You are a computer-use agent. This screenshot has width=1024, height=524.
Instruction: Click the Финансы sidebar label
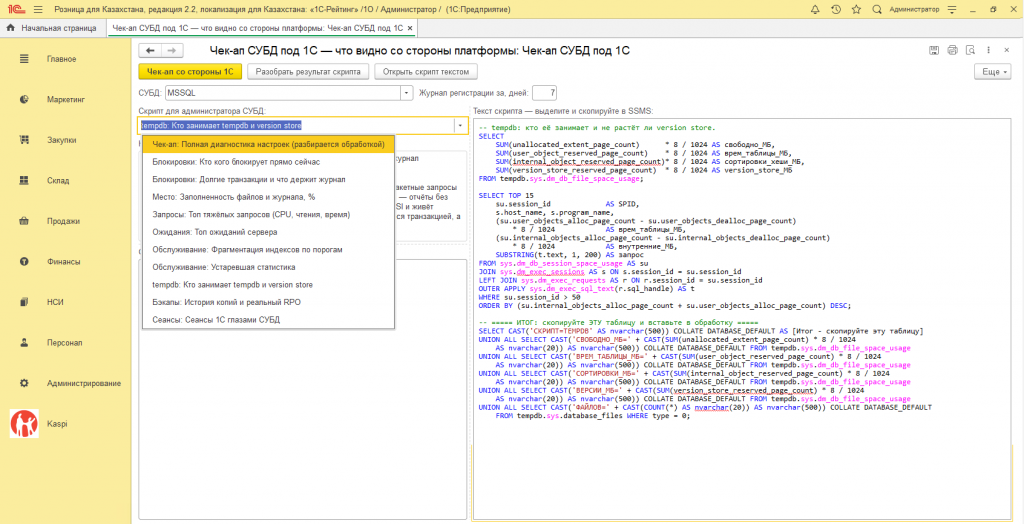tap(63, 261)
